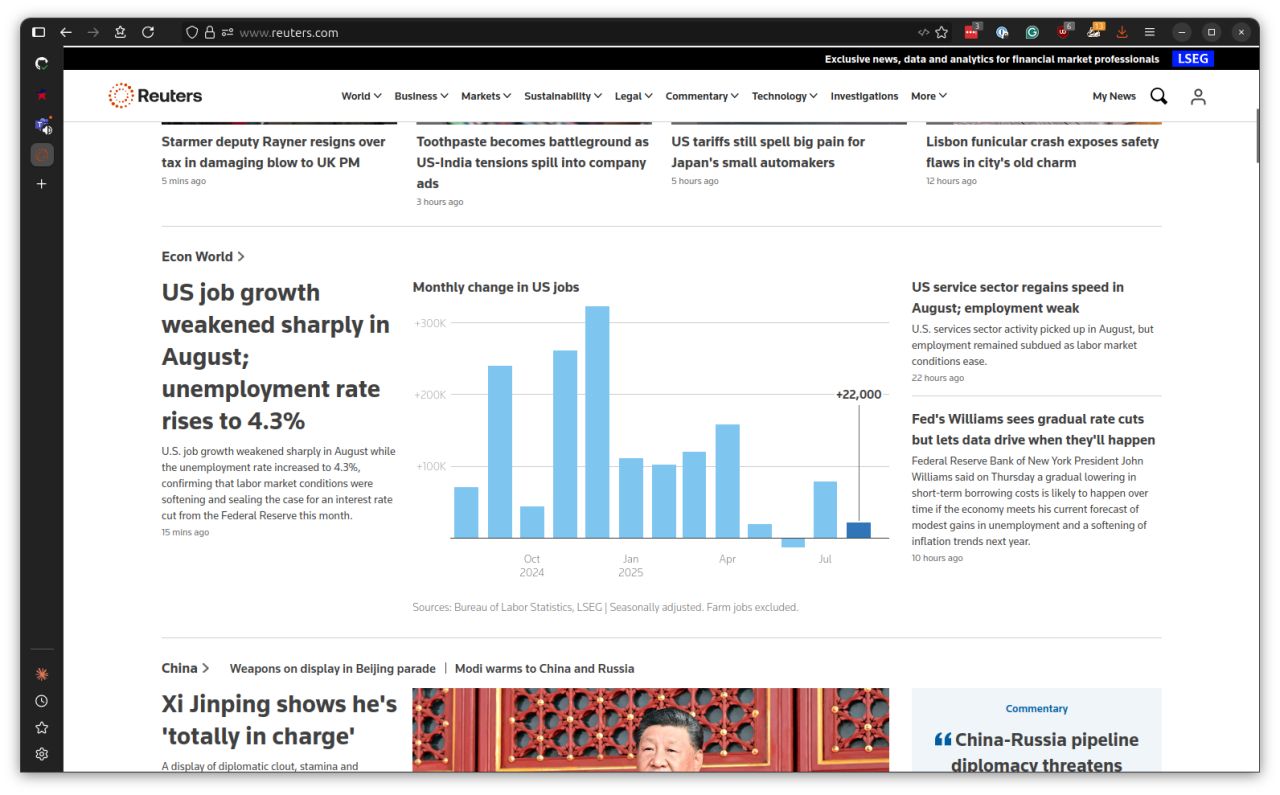Open uBlock Origin extension icon

(1064, 31)
